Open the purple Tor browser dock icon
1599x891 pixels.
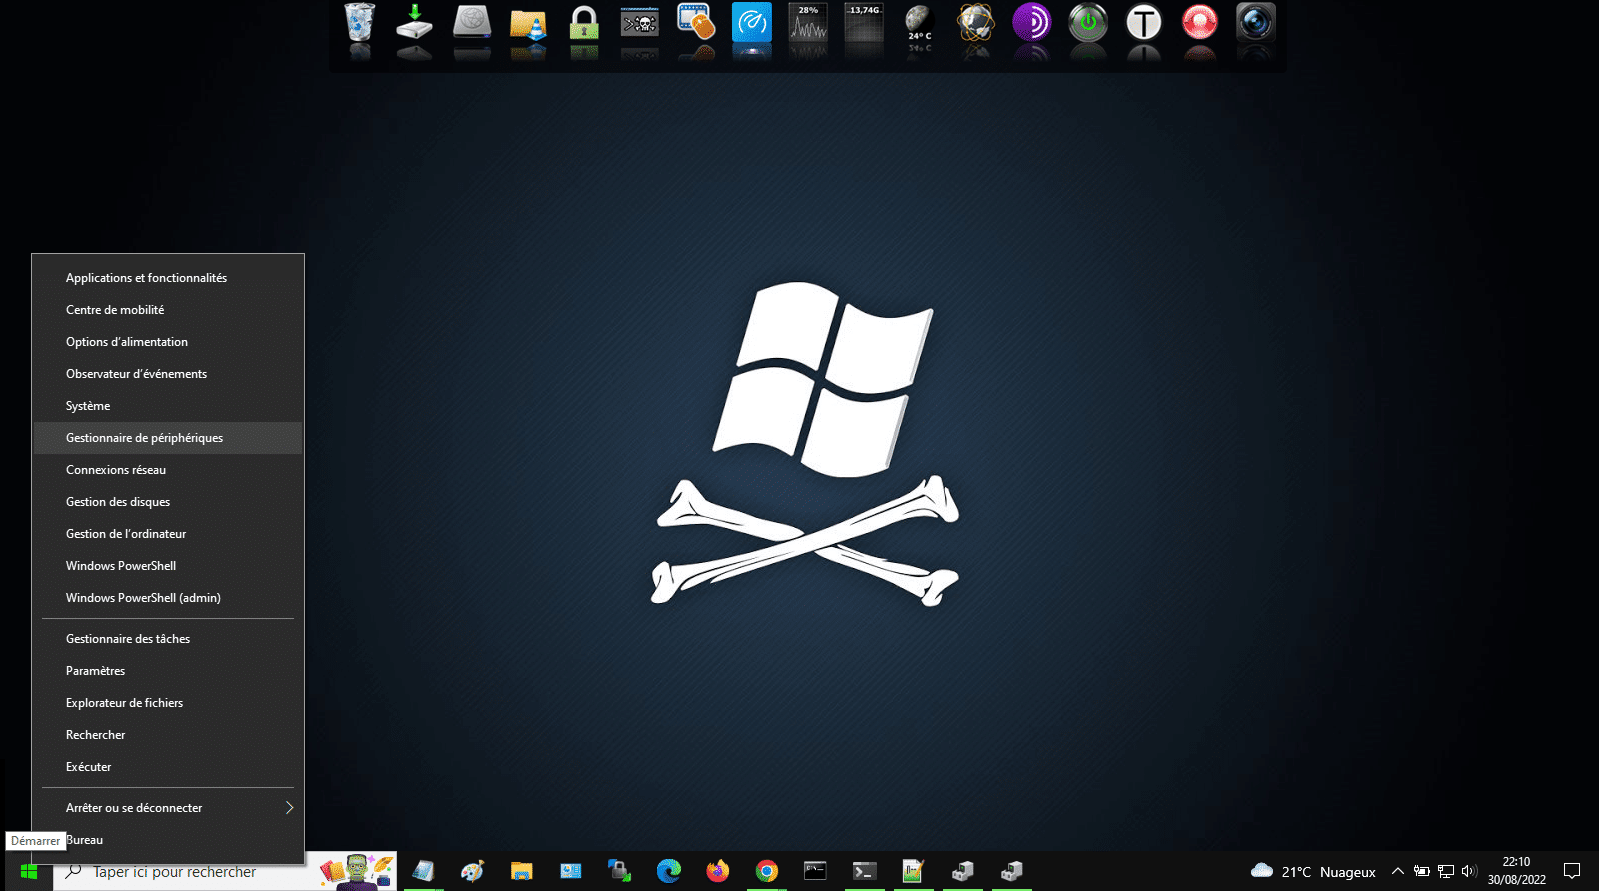pyautogui.click(x=1032, y=22)
